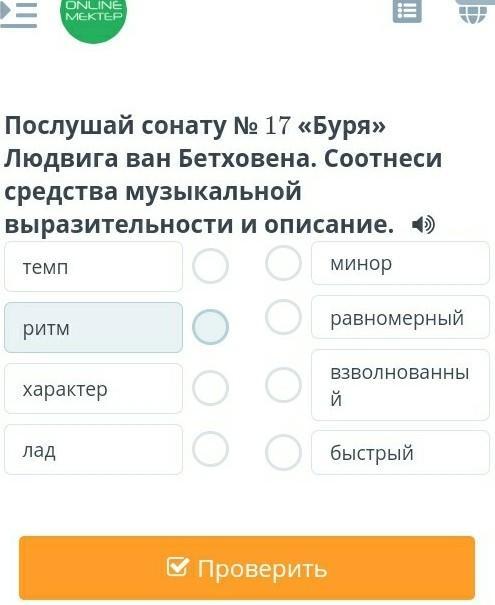The width and height of the screenshot is (495, 605).
Task: Play the audio speaker icon
Action: pos(423,225)
